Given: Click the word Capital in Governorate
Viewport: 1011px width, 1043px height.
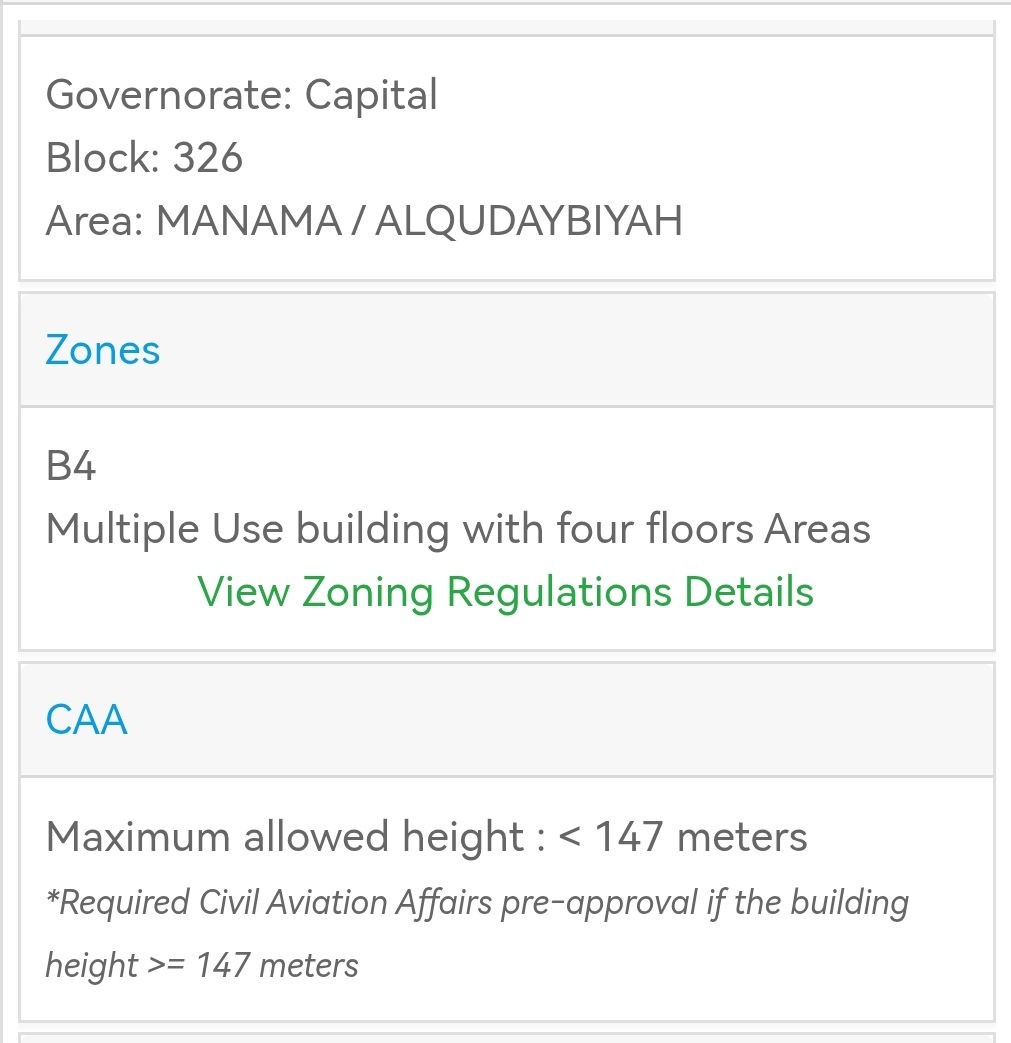Looking at the screenshot, I should coord(371,95).
